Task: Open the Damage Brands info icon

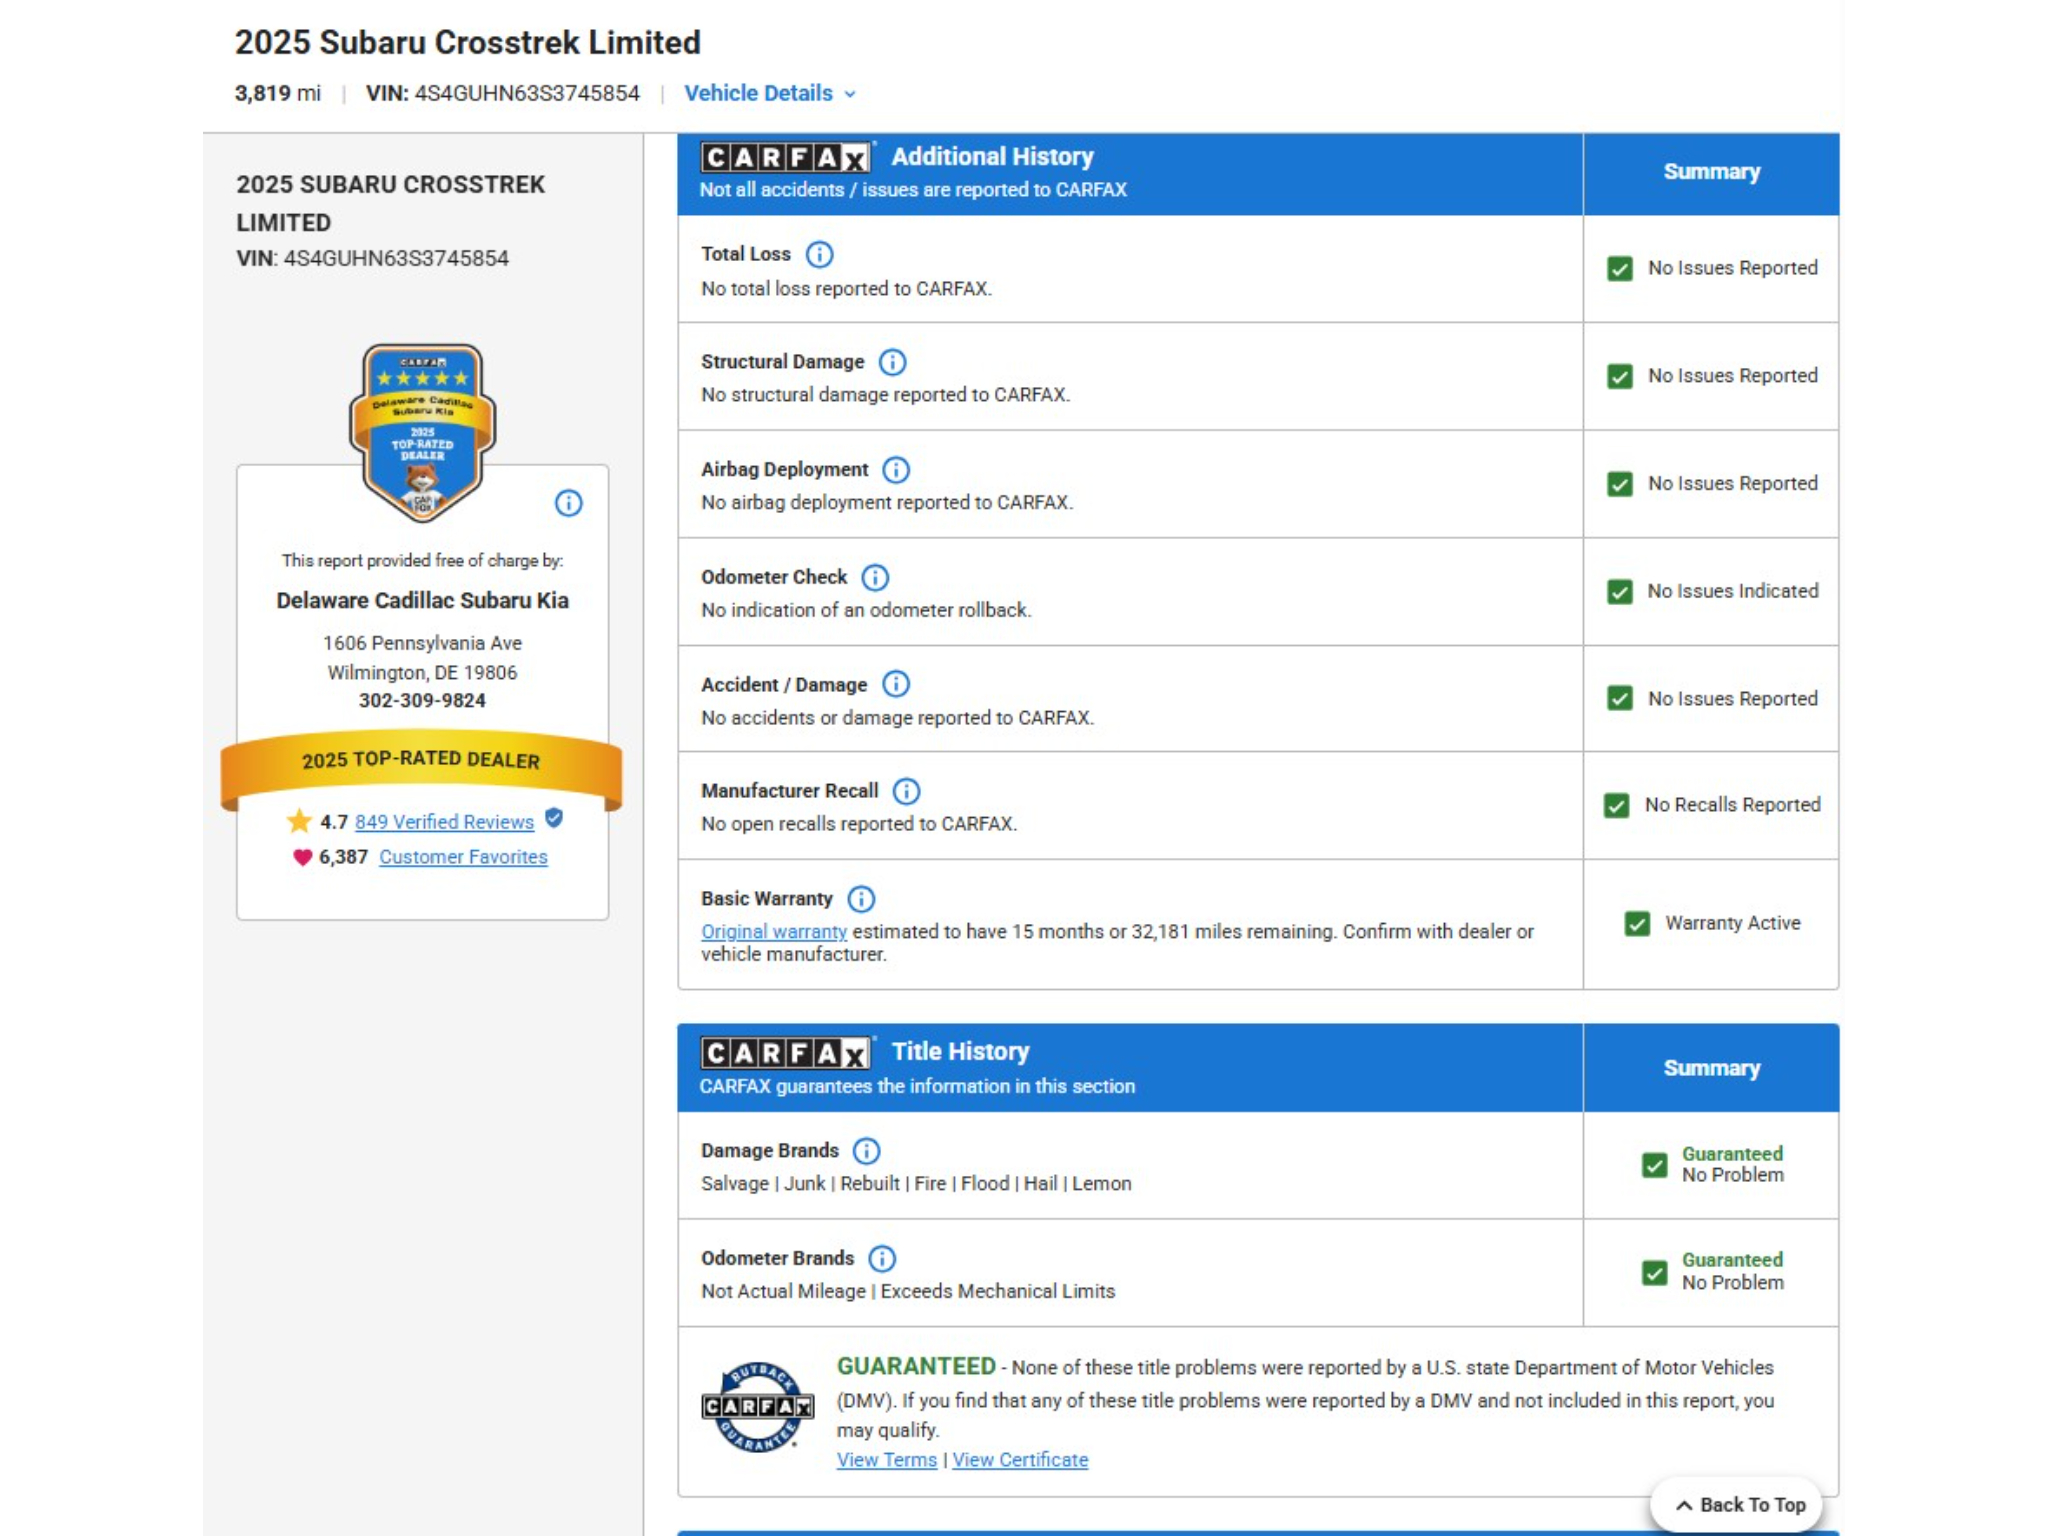Action: (x=866, y=1151)
